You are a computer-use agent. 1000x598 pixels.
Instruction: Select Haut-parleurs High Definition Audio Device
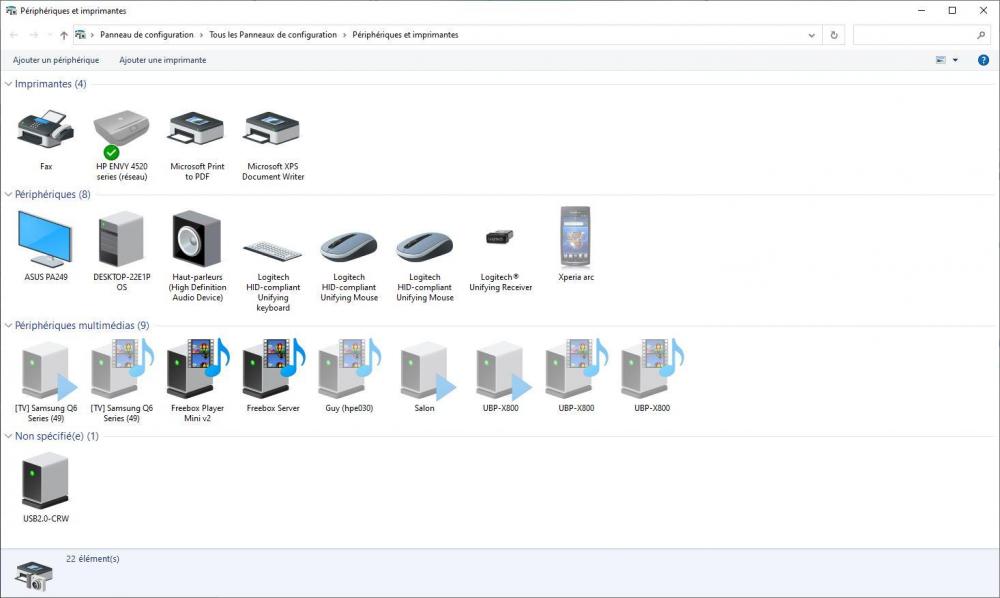coord(196,238)
